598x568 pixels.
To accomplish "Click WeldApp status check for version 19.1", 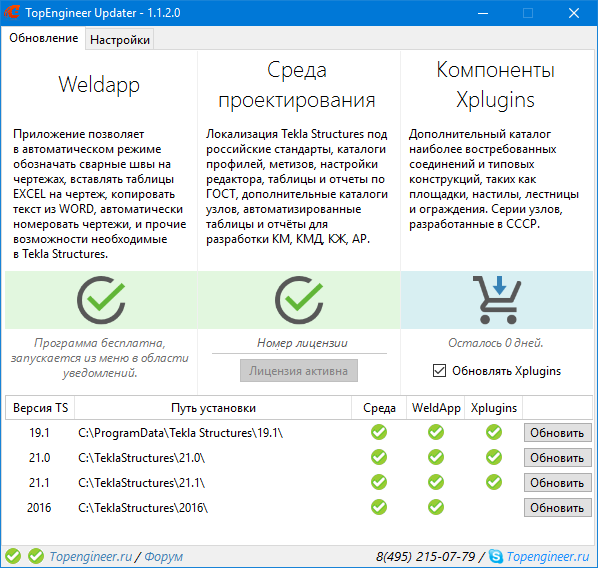I will coord(436,432).
